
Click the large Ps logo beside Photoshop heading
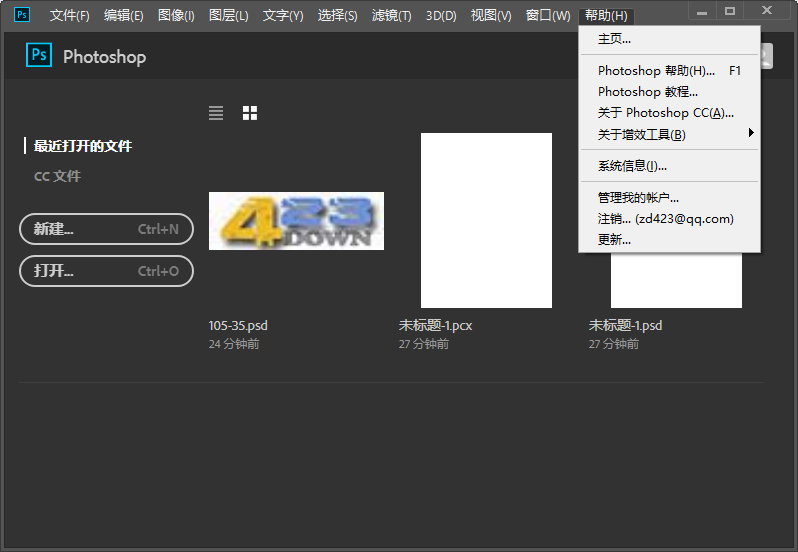click(x=39, y=55)
